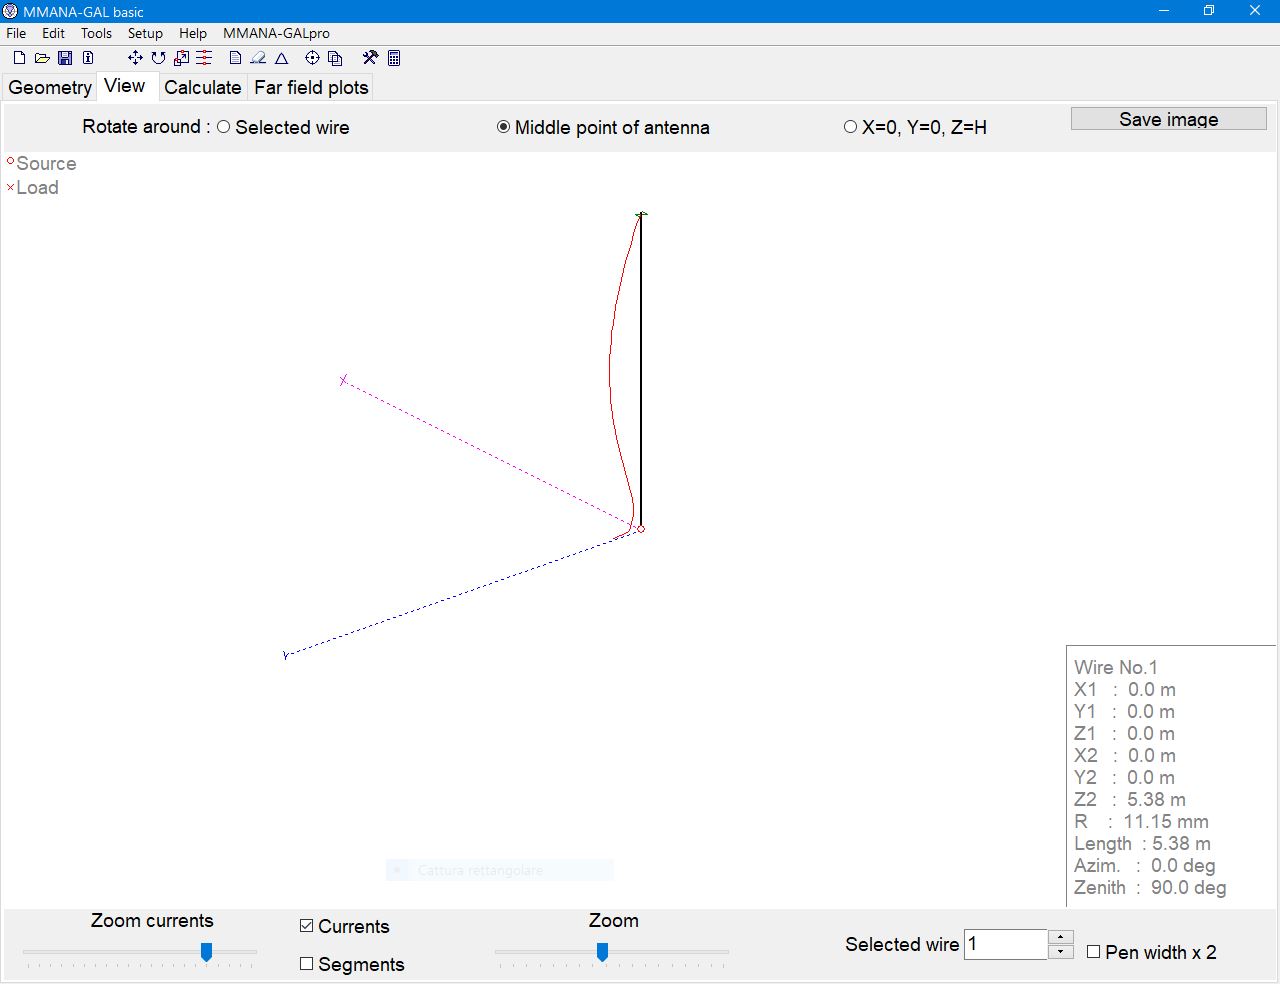Open the Help menu

point(193,33)
